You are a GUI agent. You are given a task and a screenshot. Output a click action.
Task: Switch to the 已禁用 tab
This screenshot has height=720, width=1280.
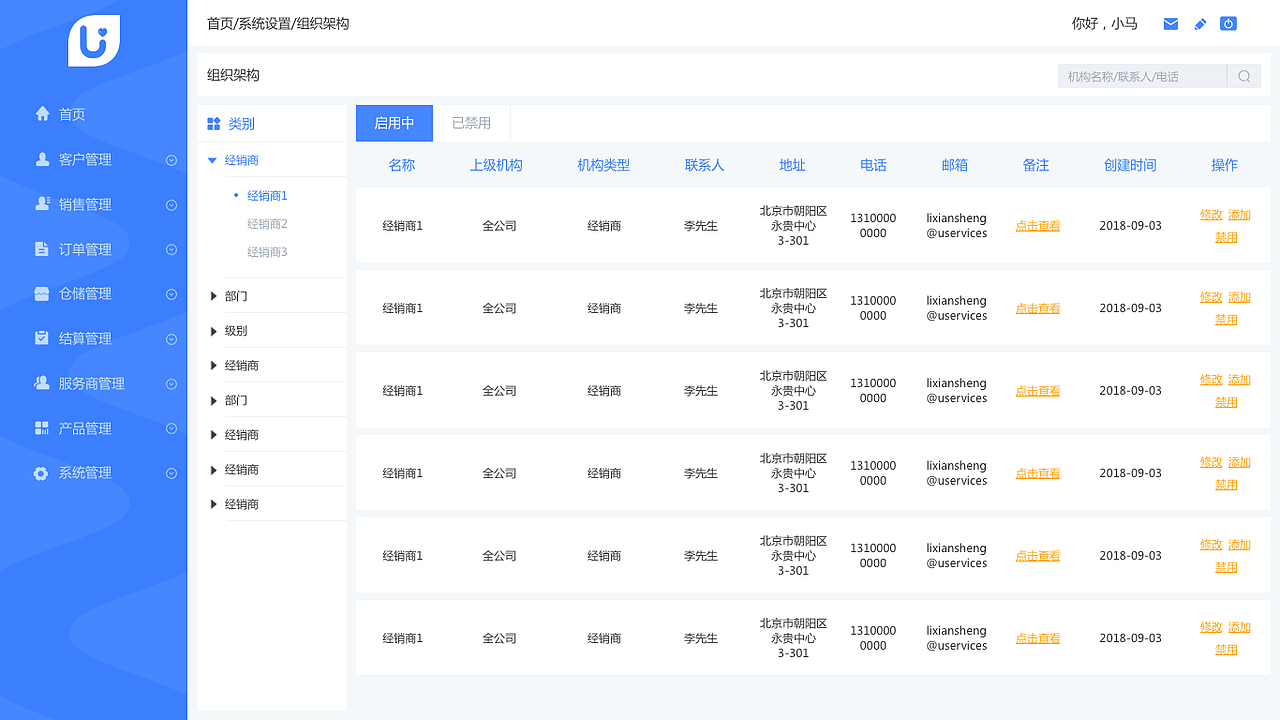click(471, 123)
